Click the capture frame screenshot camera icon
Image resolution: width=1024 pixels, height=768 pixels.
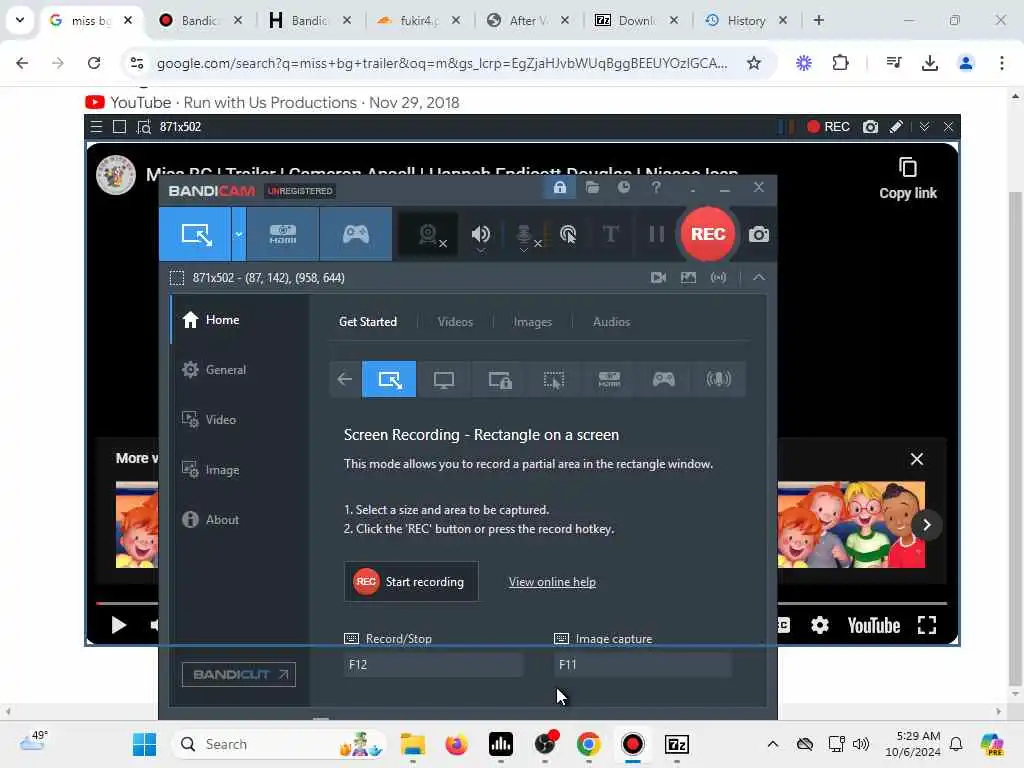[x=870, y=127]
